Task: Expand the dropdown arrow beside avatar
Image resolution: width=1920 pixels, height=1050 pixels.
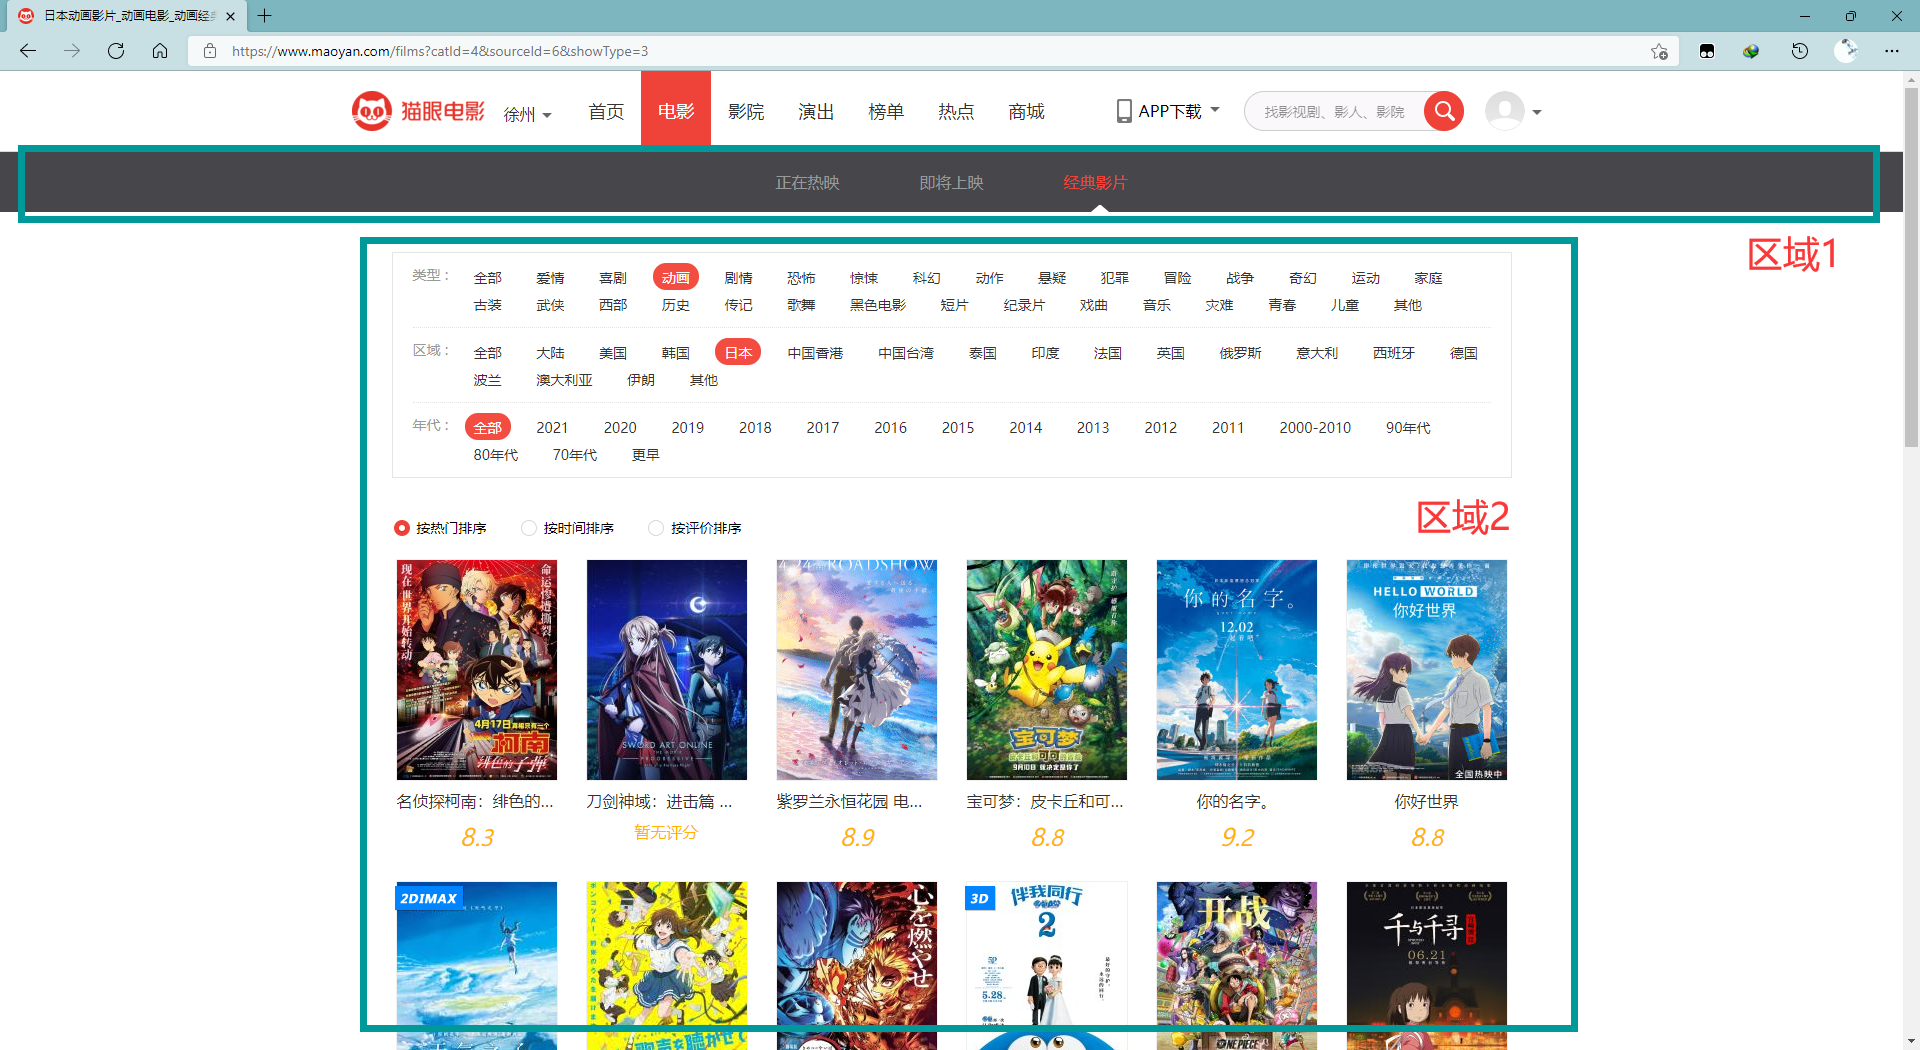Action: pos(1537,112)
